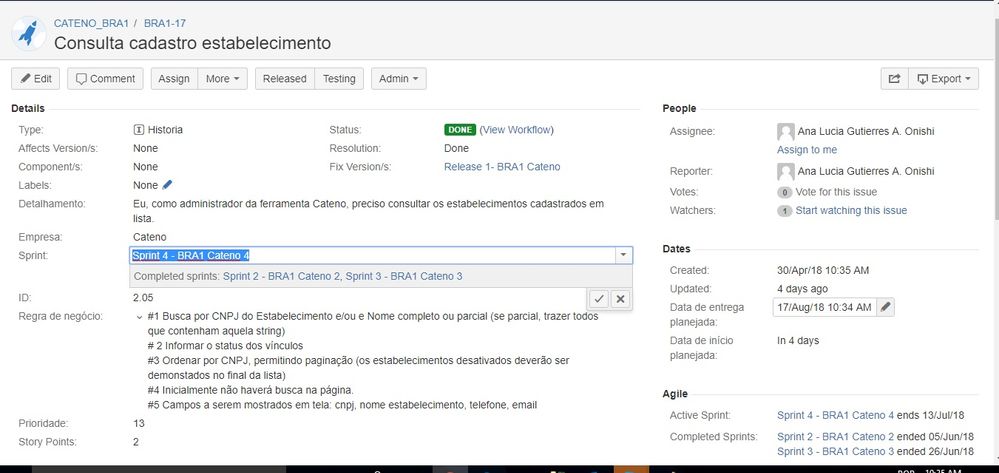Image resolution: width=999 pixels, height=473 pixels.
Task: Open the BRA1-17 issue key link
Action: coord(165,23)
